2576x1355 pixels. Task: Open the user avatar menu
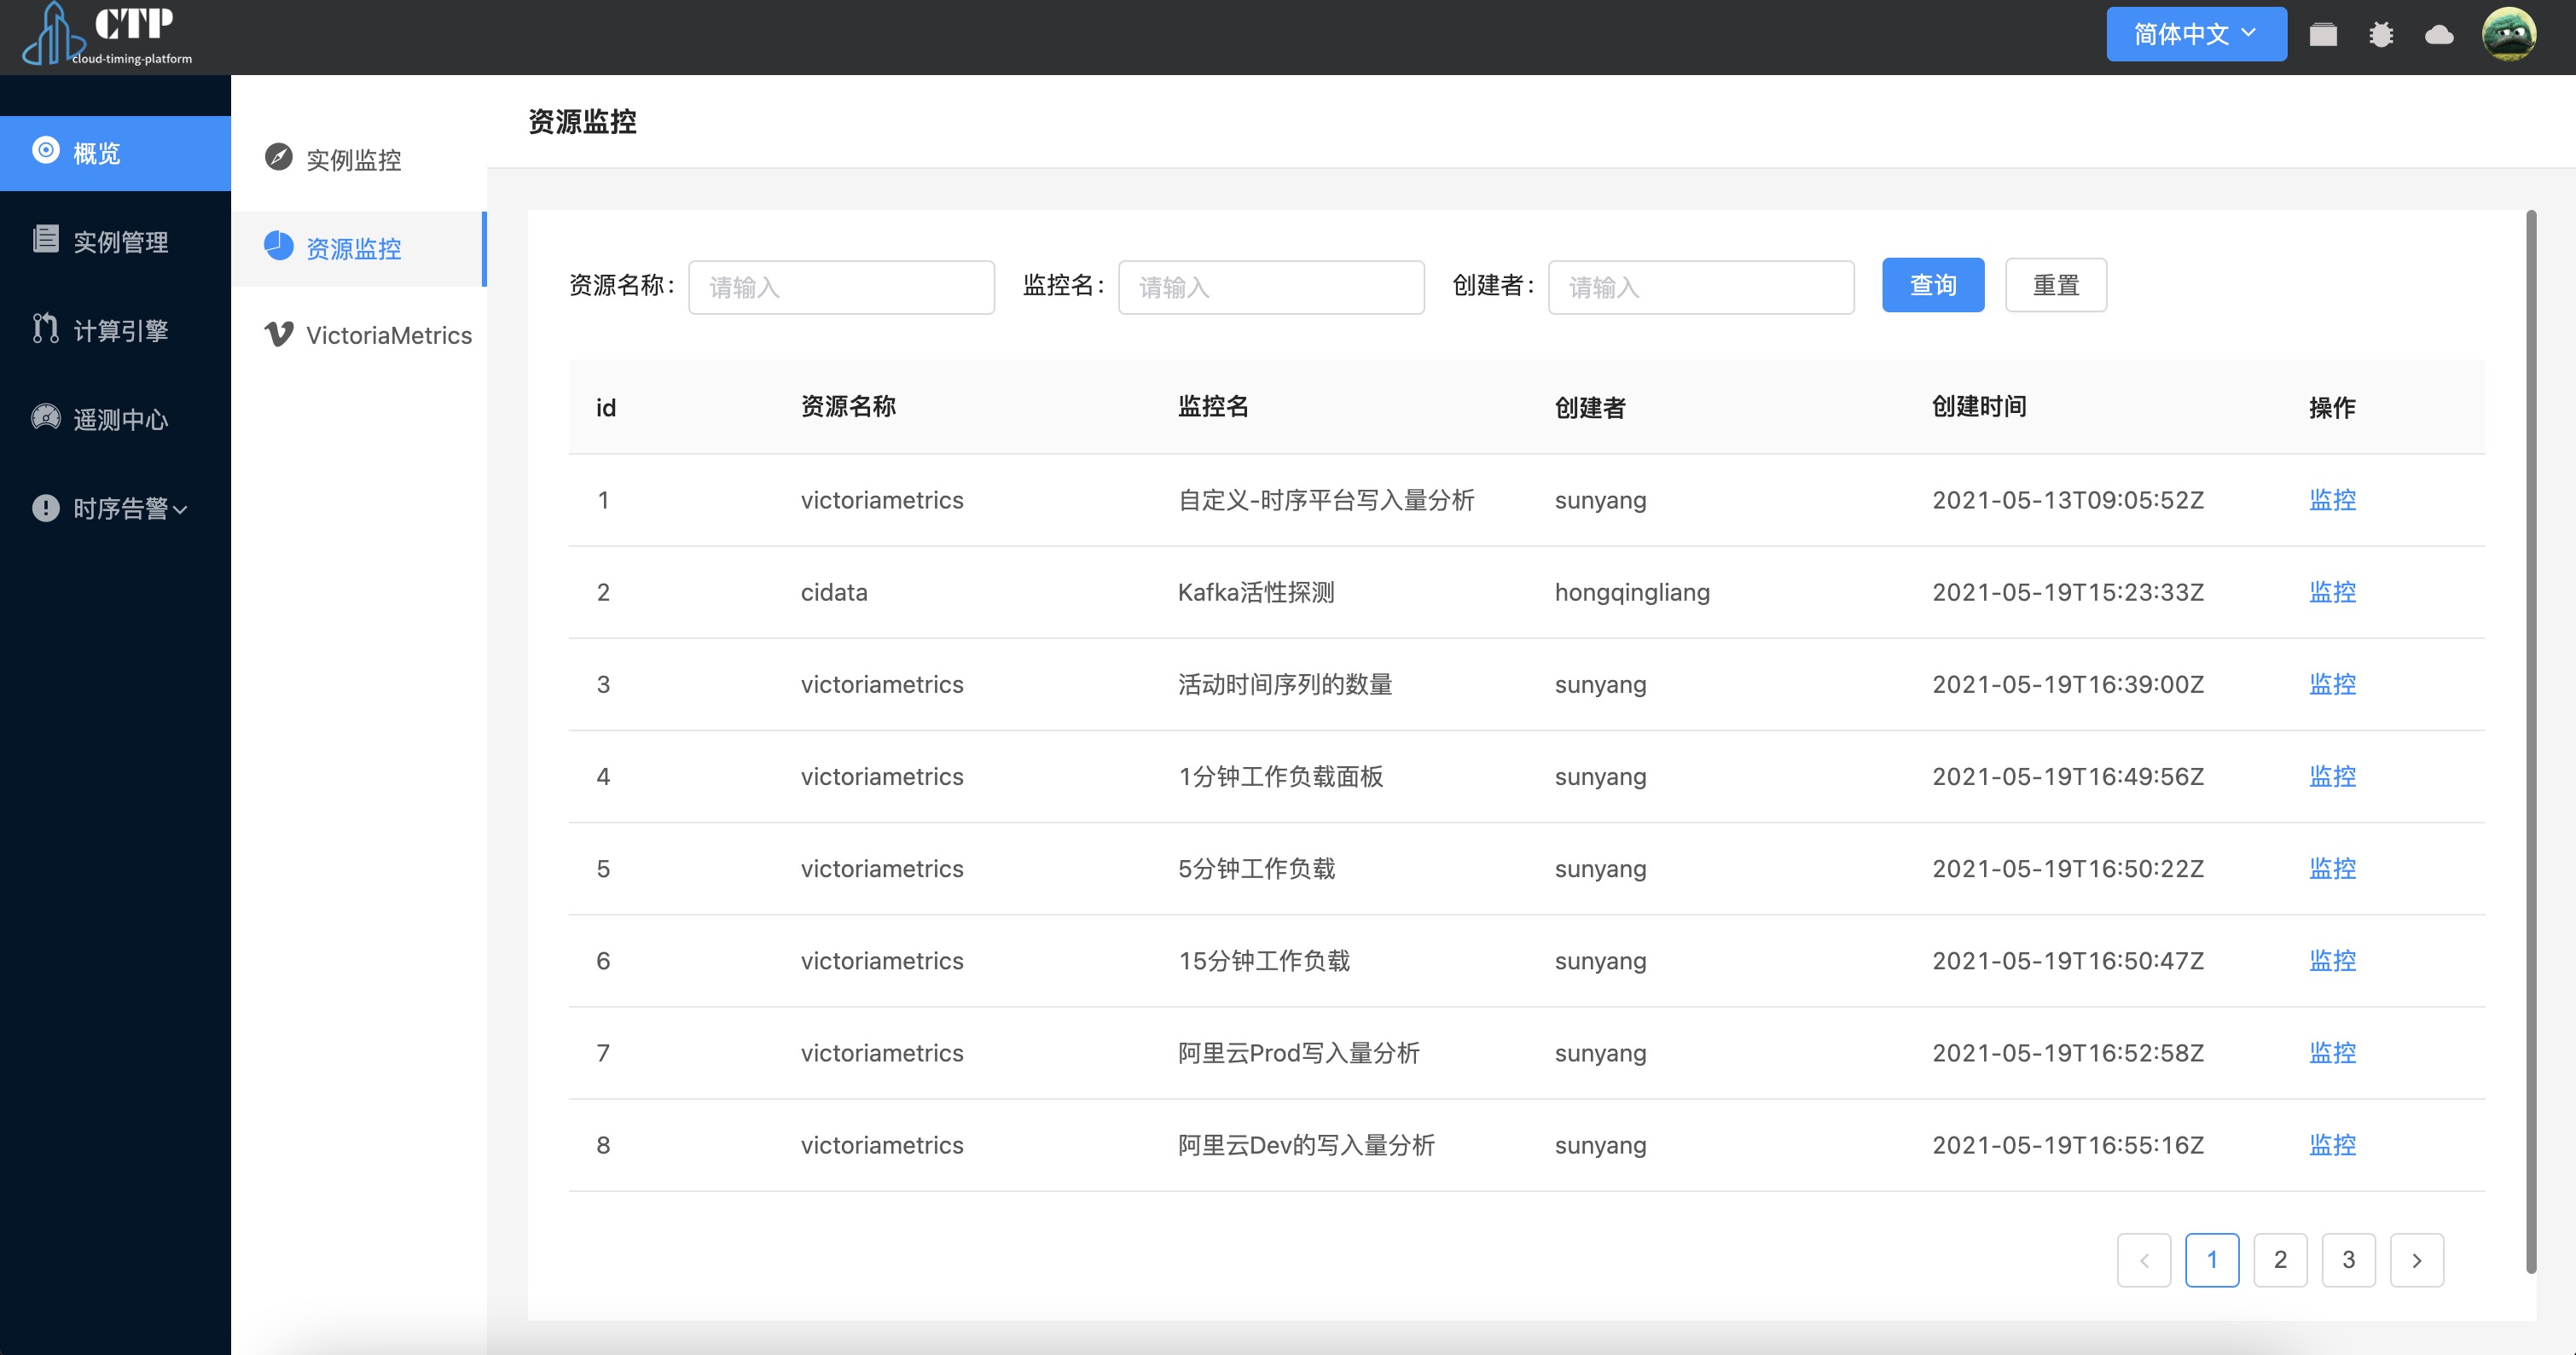(2509, 35)
